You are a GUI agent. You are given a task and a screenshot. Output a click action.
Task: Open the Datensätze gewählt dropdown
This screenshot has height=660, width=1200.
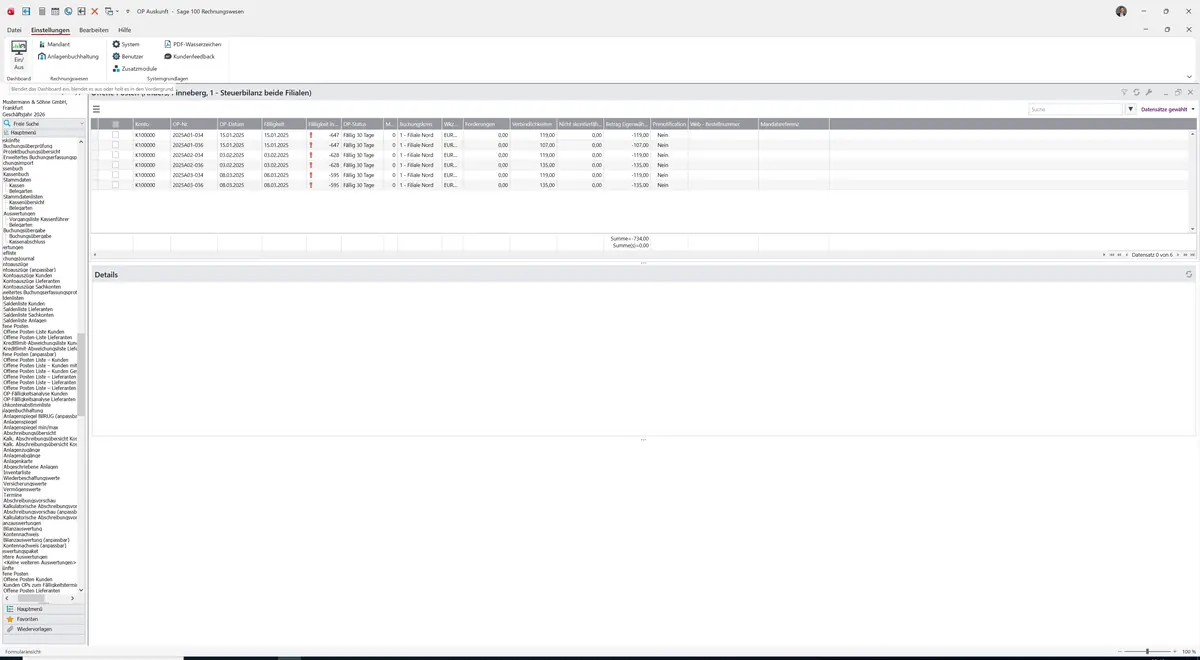pyautogui.click(x=1167, y=109)
